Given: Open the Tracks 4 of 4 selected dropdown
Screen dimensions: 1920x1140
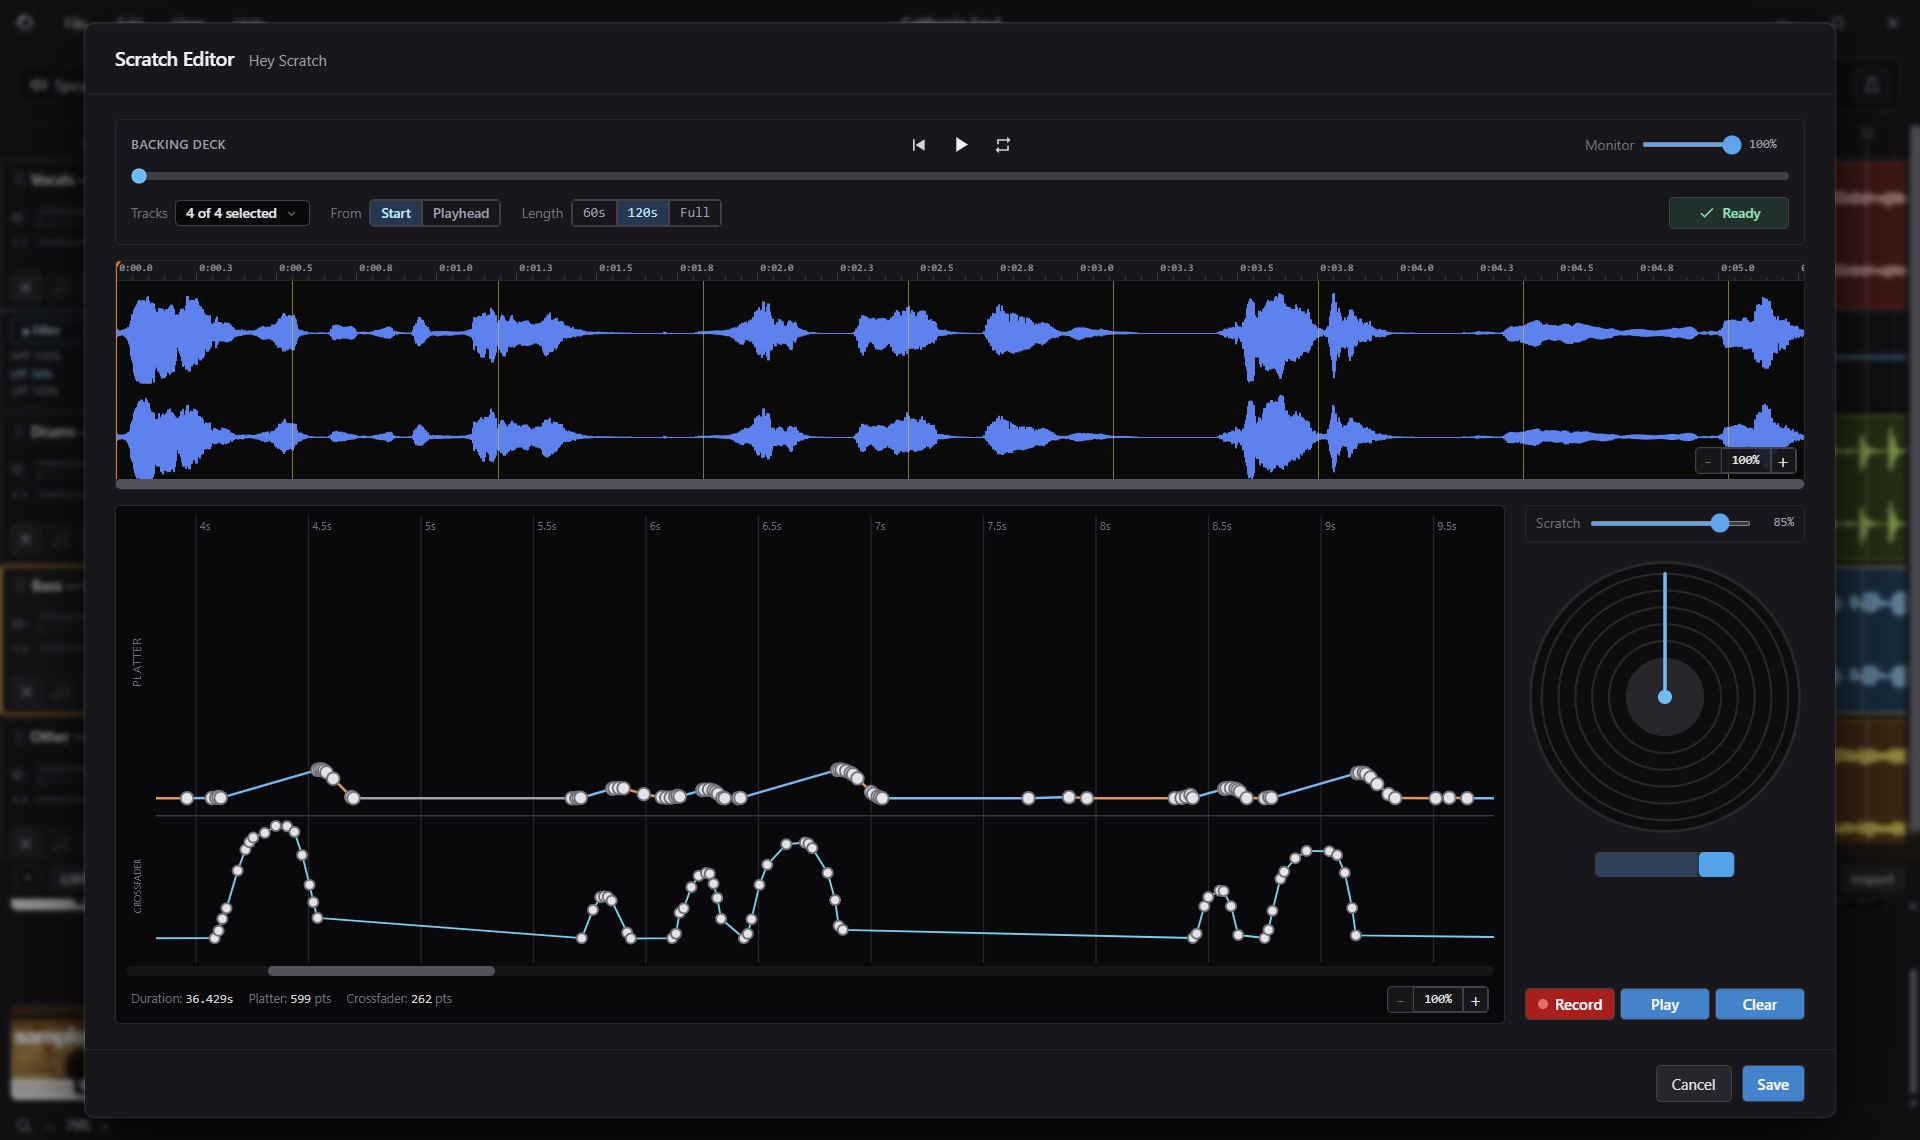Looking at the screenshot, I should click(242, 213).
